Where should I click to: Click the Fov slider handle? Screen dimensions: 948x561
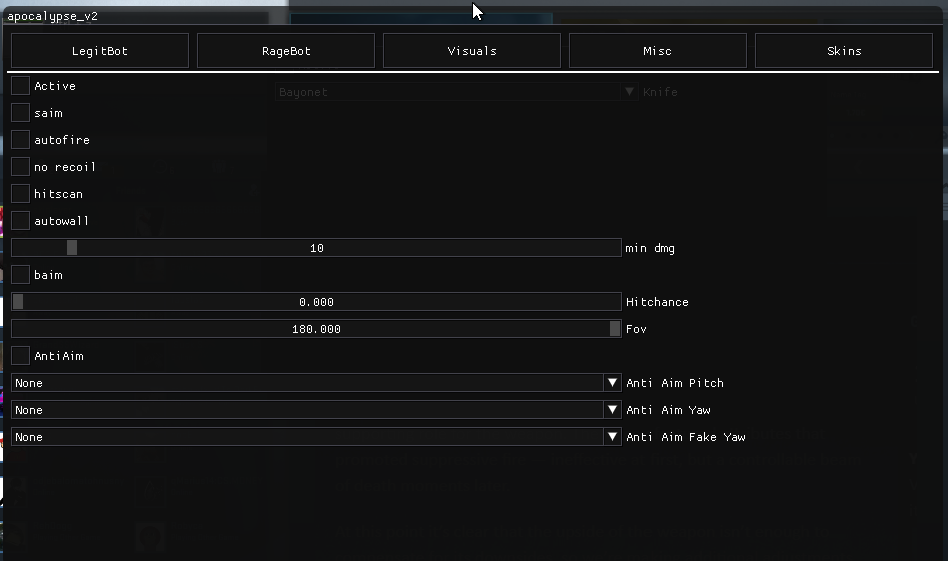tap(615, 329)
